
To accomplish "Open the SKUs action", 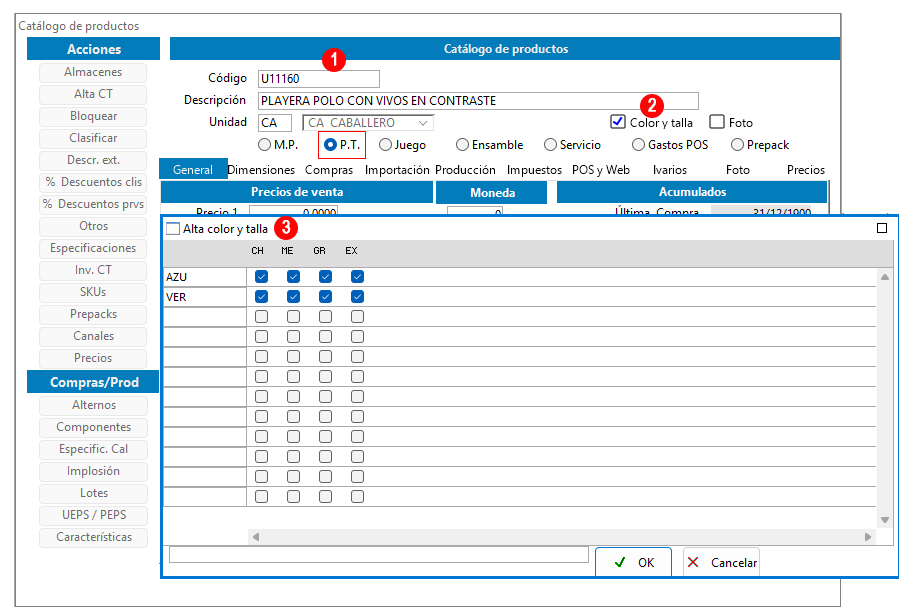I will click(93, 293).
